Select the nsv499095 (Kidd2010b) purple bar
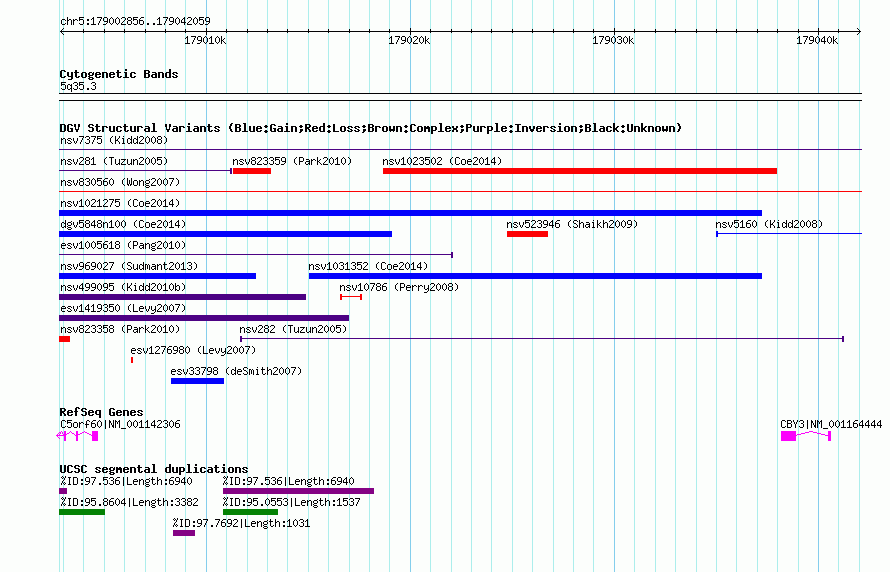Screen dimensions: 890x572 tap(182, 297)
